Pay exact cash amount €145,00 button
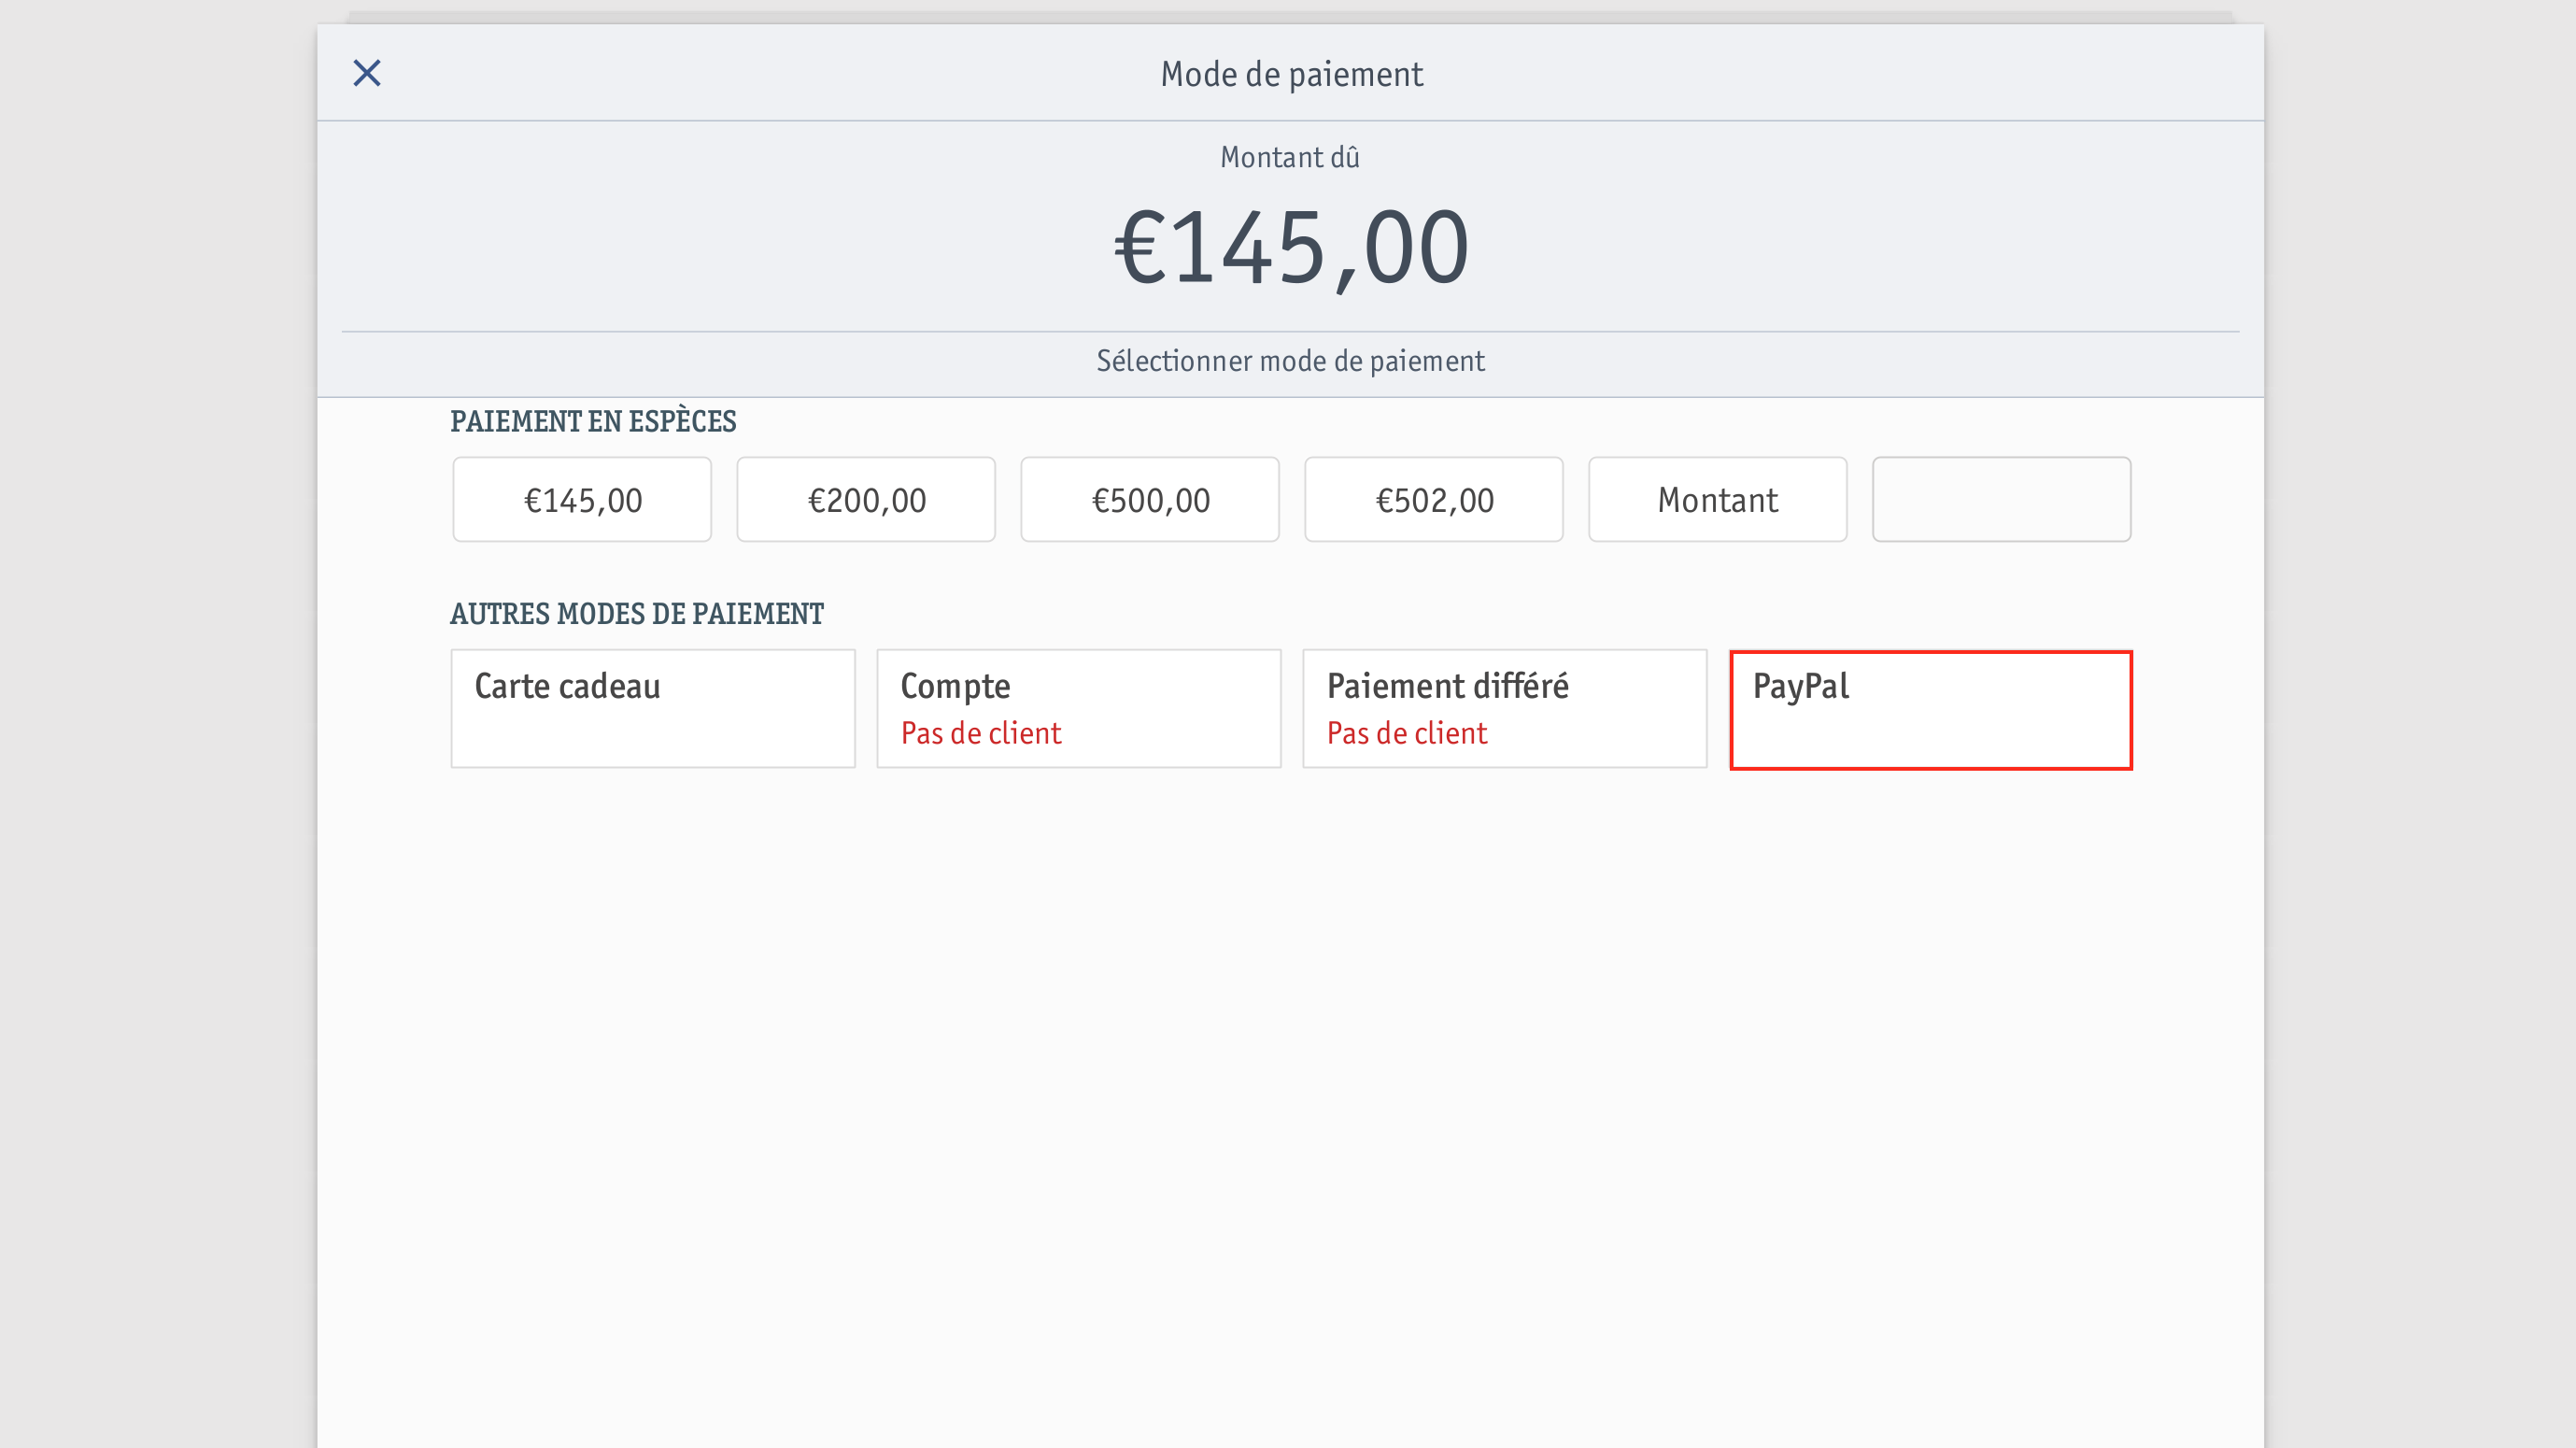The image size is (2576, 1448). [582, 500]
